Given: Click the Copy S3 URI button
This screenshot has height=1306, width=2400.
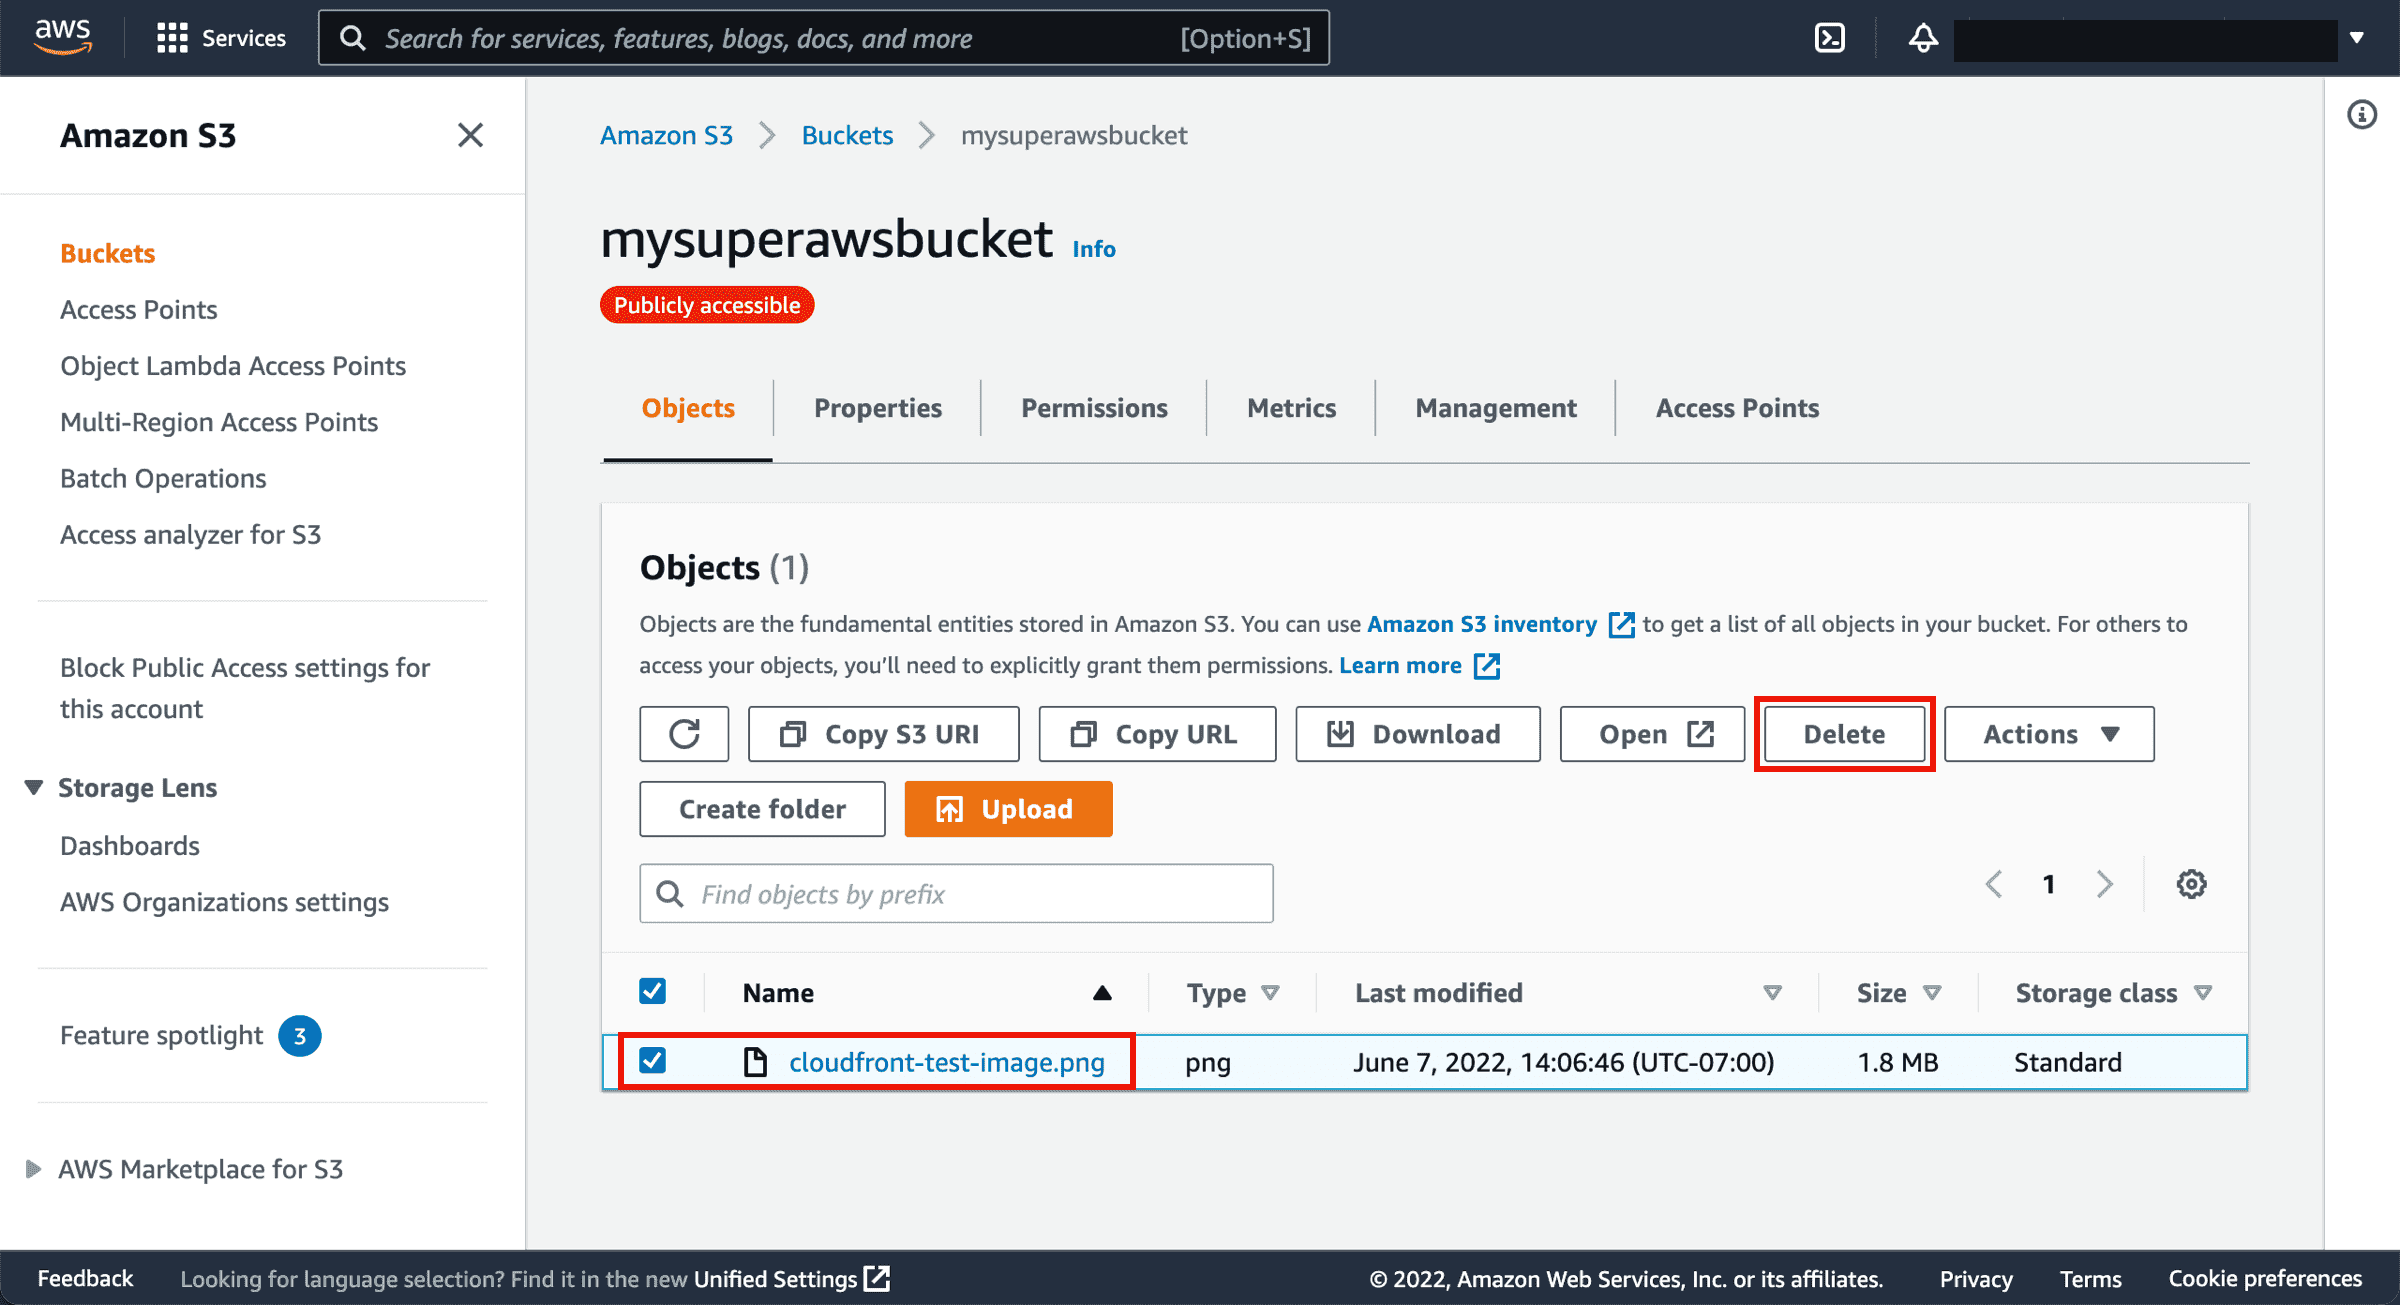Looking at the screenshot, I should click(x=883, y=734).
